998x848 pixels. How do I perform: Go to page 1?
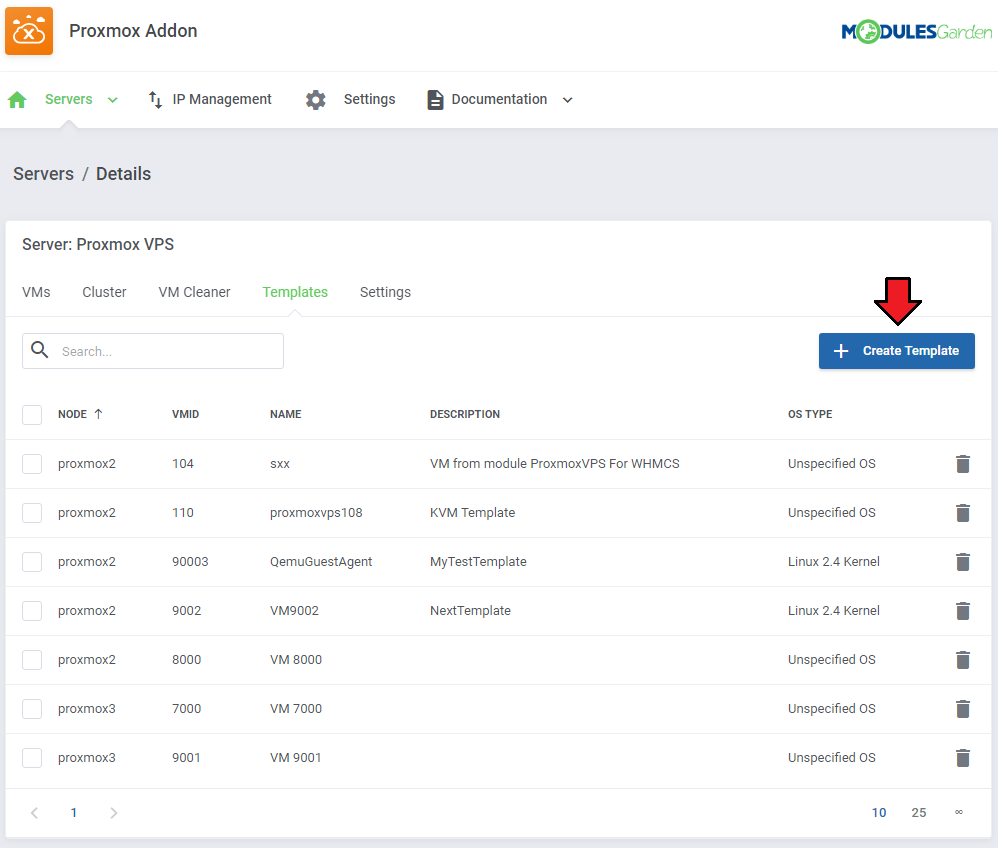click(x=74, y=813)
